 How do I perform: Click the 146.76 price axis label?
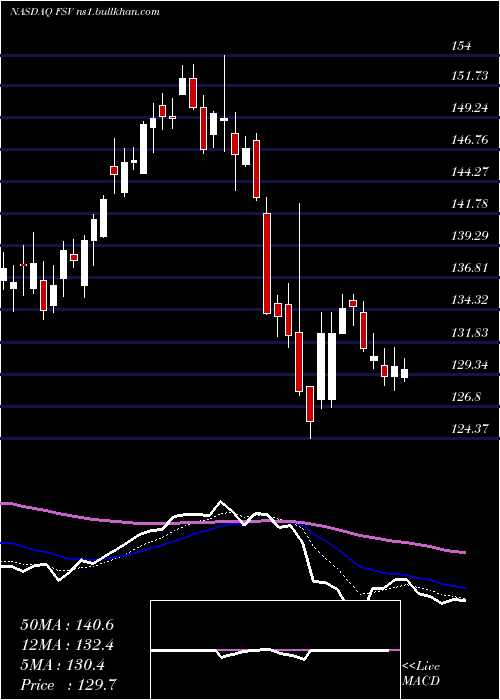click(x=470, y=140)
